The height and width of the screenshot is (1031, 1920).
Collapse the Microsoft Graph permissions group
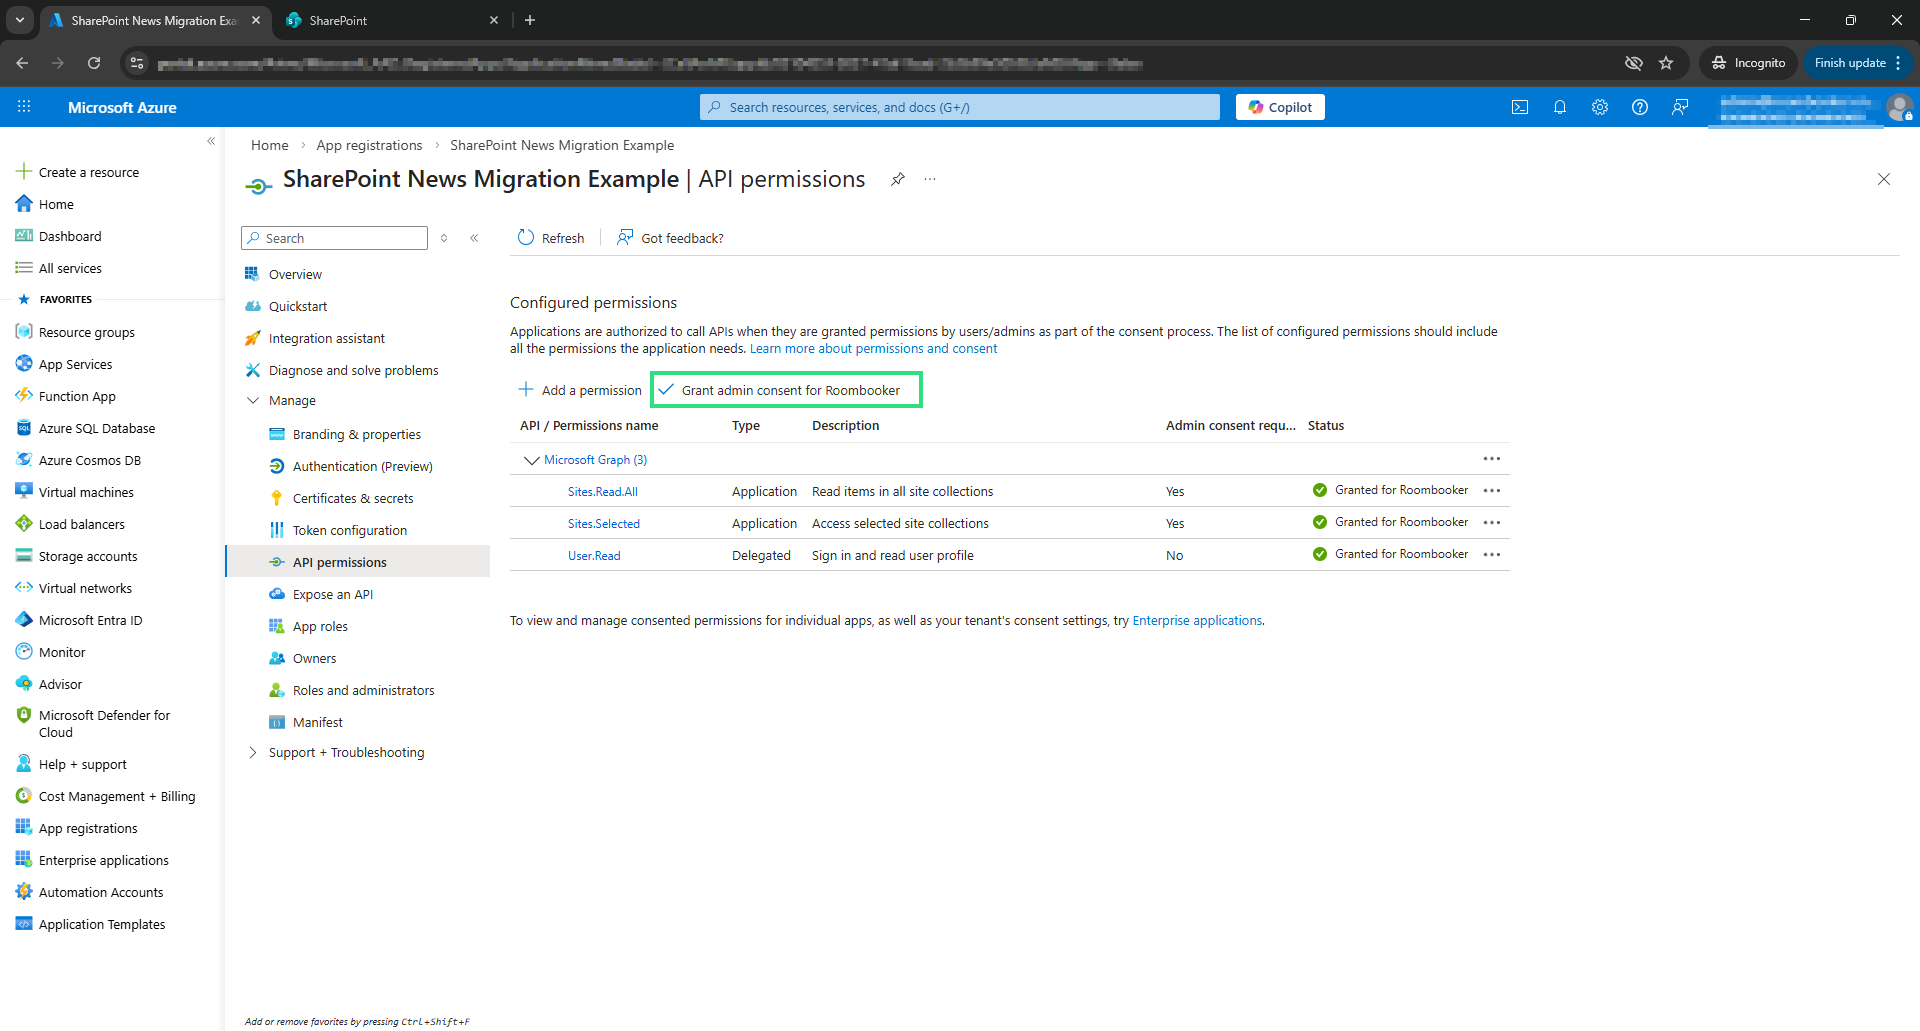[531, 460]
